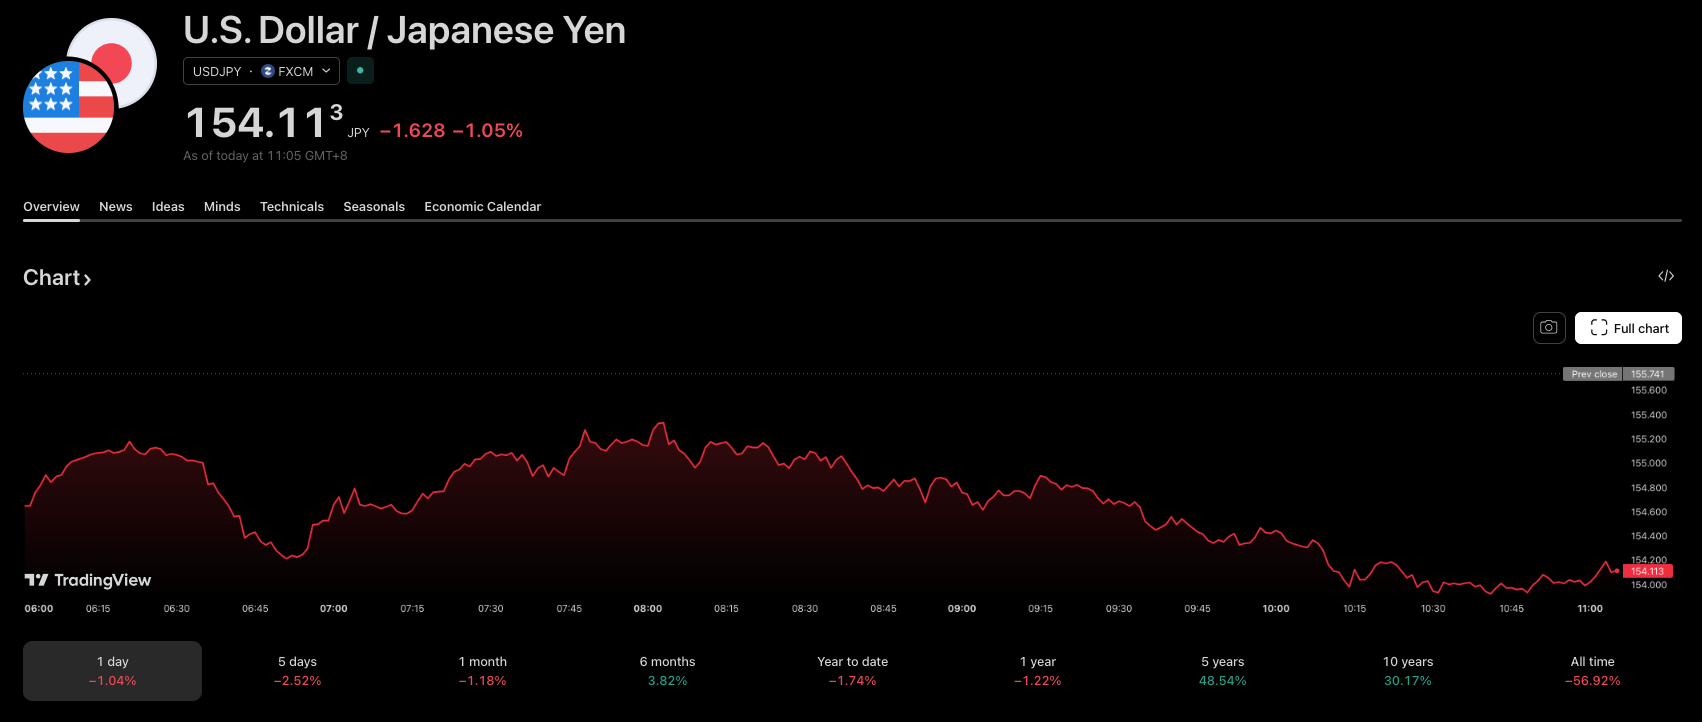
Task: Click the 154.800 price axis label
Action: (1649, 488)
